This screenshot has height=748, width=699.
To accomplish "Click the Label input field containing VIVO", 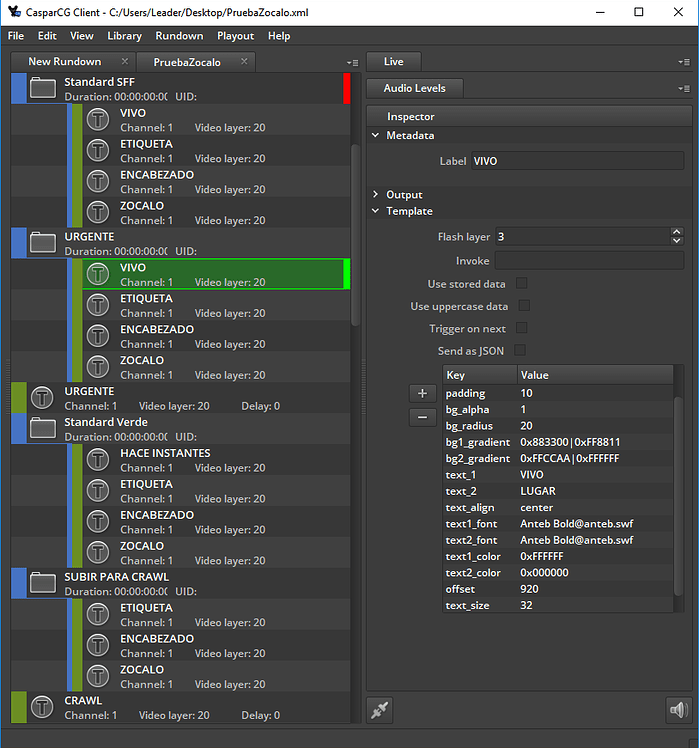I will [x=576, y=161].
